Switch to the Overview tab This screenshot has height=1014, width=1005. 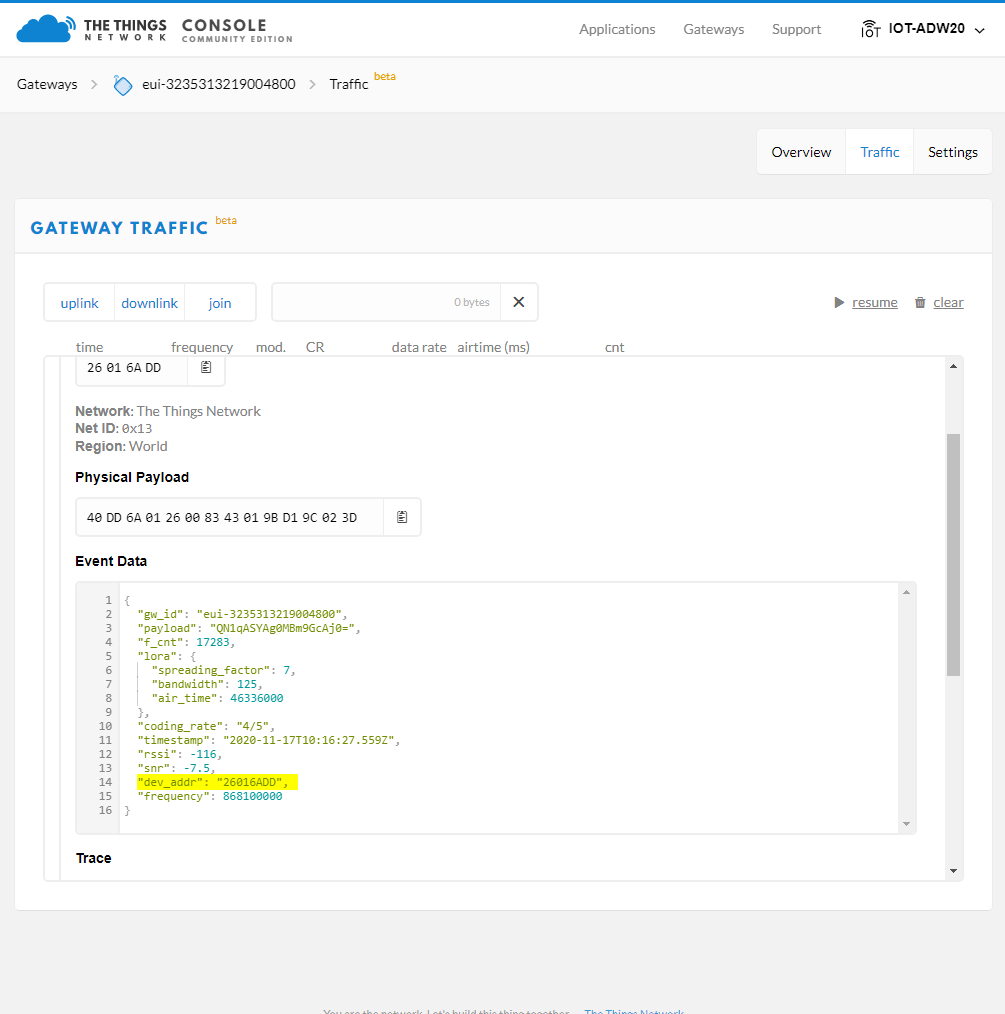(x=801, y=152)
